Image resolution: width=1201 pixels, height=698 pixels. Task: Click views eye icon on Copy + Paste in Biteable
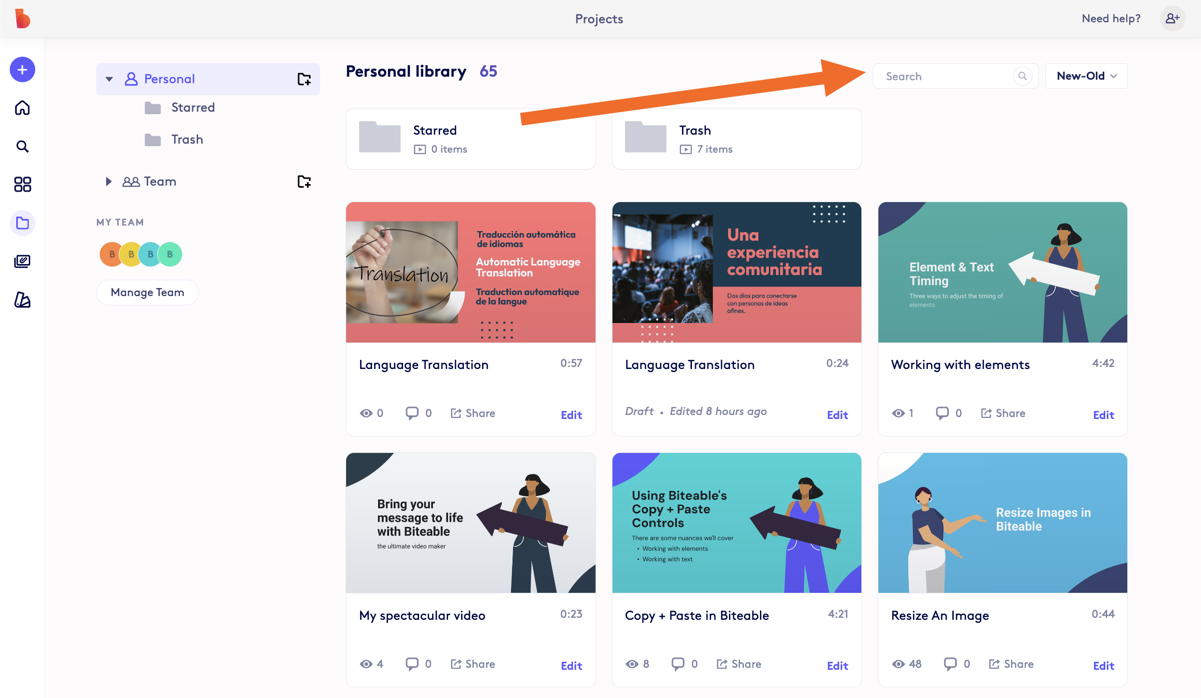point(632,664)
